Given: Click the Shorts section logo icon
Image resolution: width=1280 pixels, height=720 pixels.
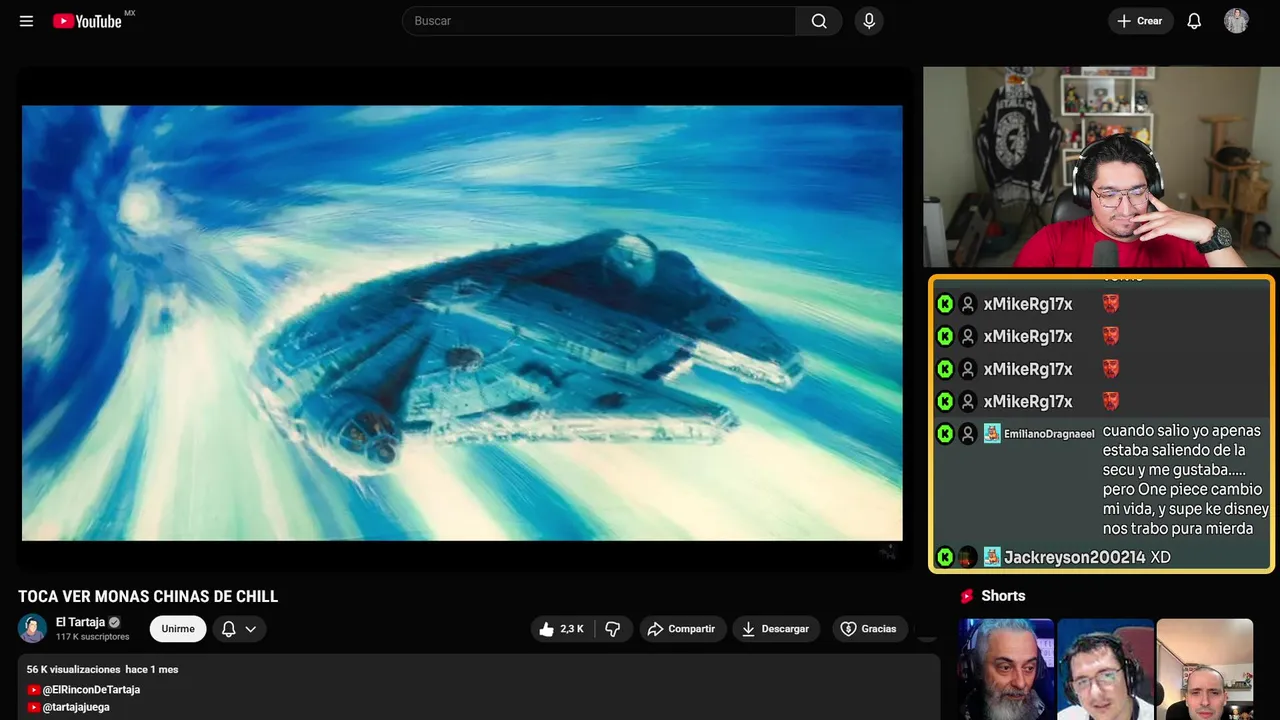Looking at the screenshot, I should [967, 596].
